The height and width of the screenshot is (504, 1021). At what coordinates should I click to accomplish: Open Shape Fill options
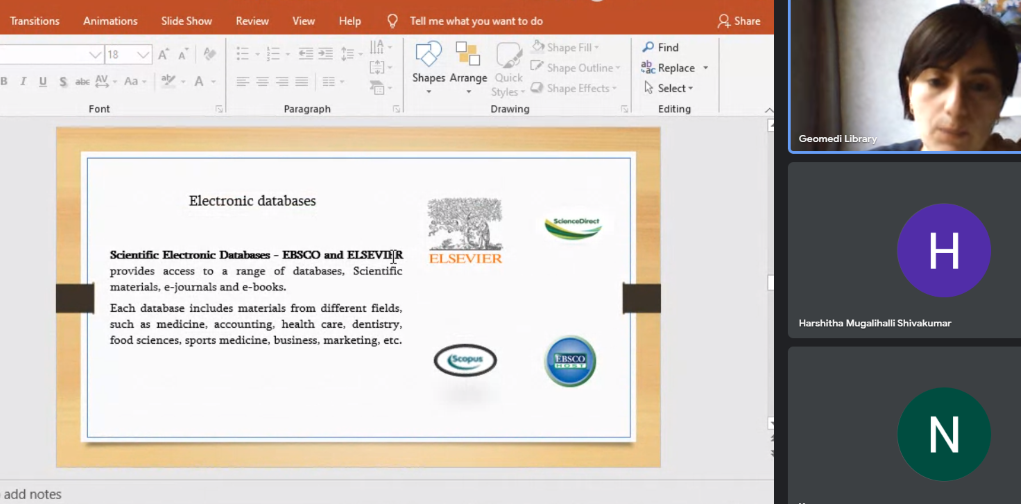point(566,48)
